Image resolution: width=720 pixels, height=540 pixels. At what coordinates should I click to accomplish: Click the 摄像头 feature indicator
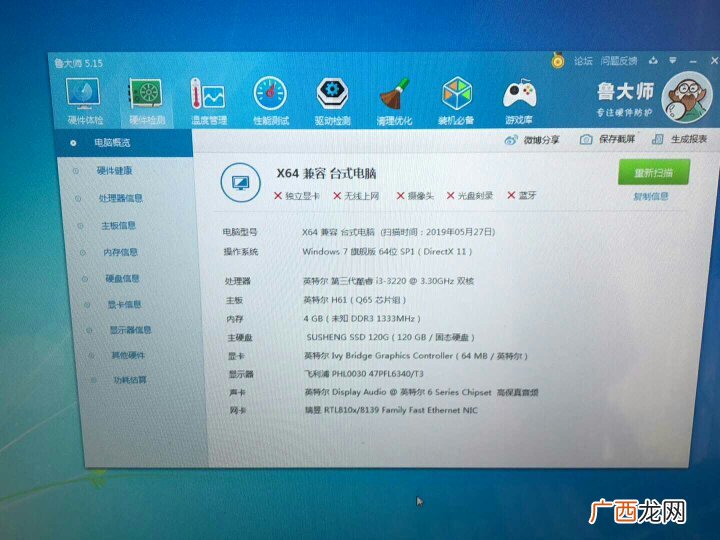coord(415,196)
